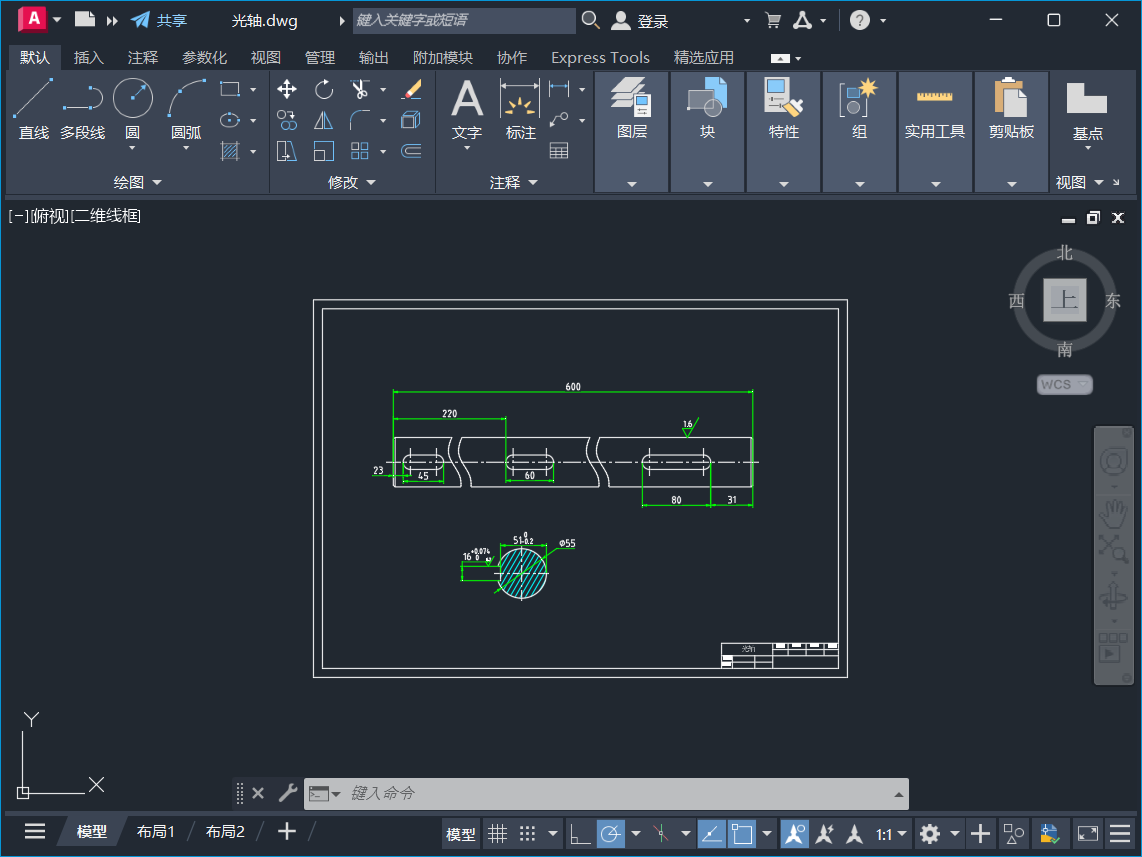Select the 移动 (Move) tool
The width and height of the screenshot is (1142, 857).
287,89
